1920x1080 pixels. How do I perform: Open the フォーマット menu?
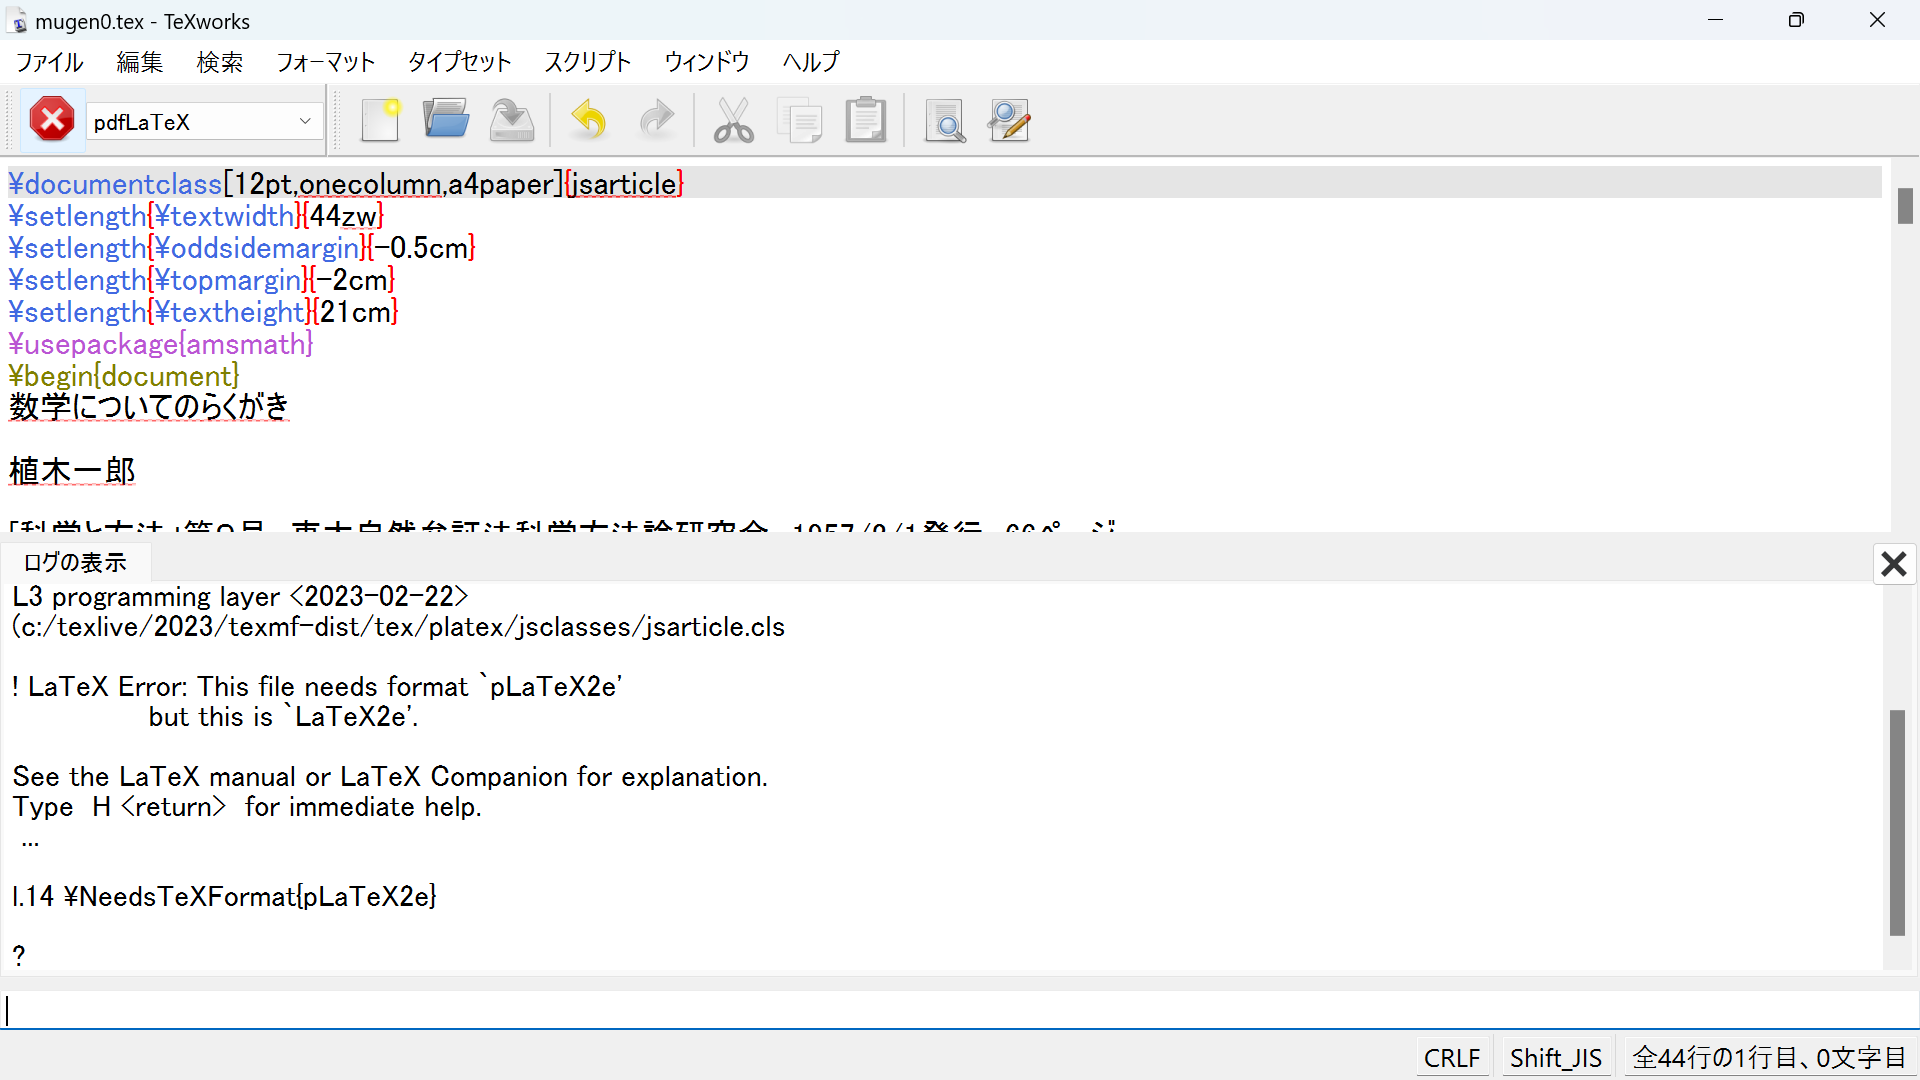tap(326, 62)
